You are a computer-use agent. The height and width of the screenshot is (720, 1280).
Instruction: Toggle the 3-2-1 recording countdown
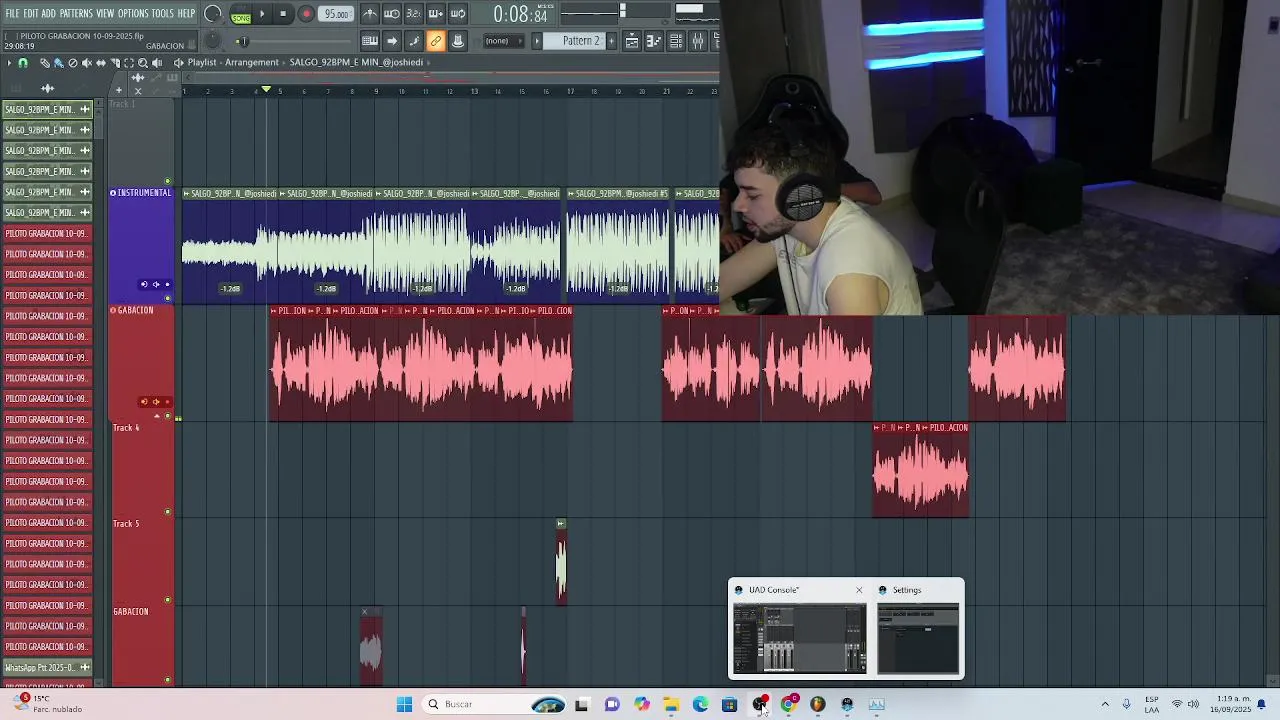pos(414,14)
